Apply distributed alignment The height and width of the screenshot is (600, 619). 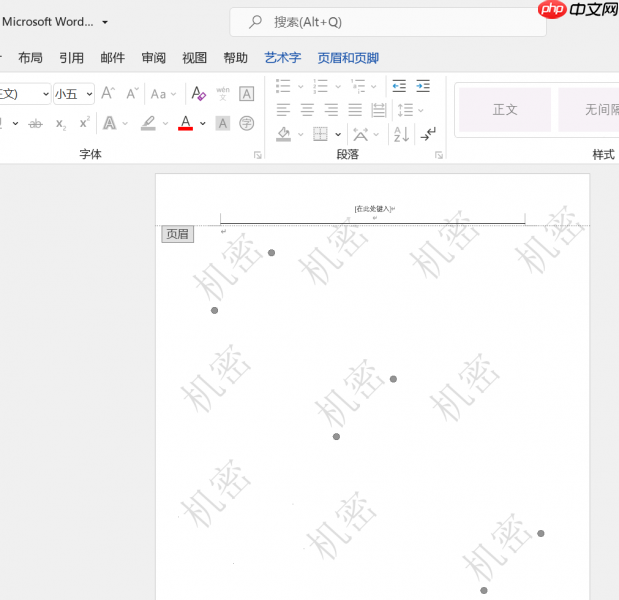click(x=379, y=110)
